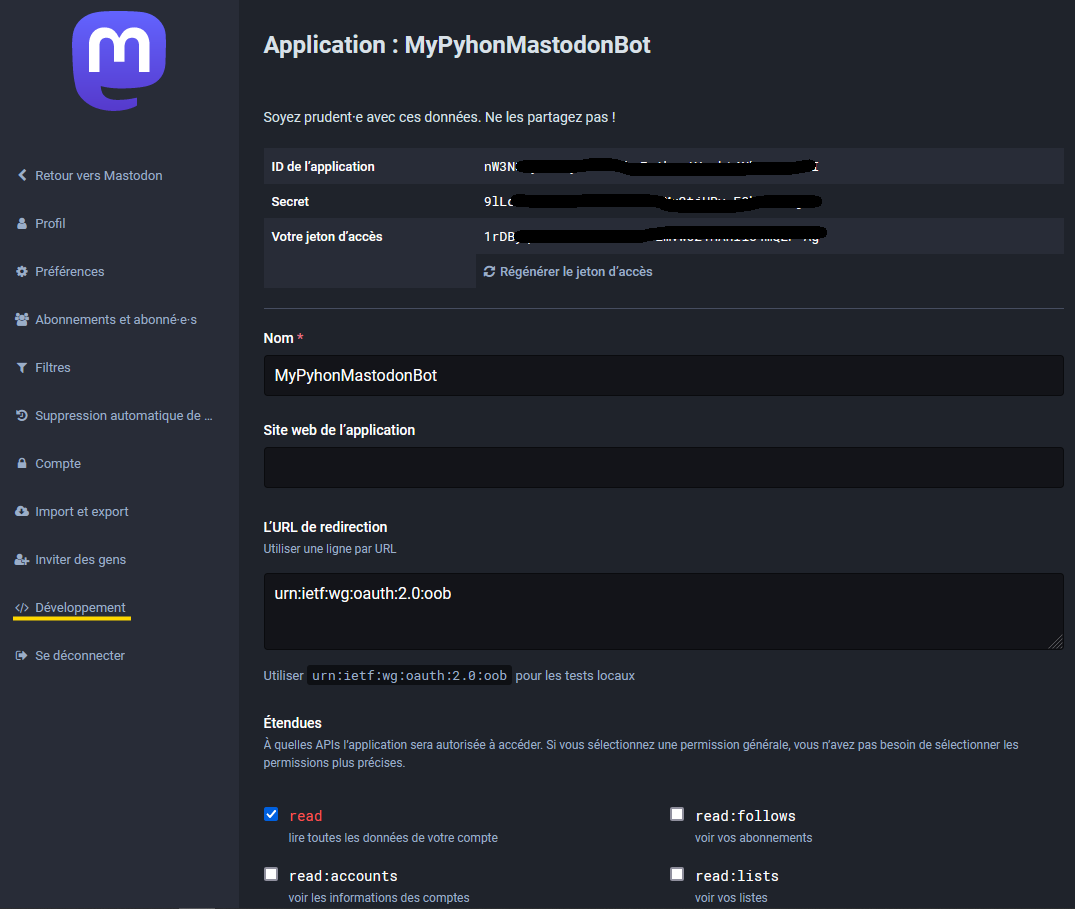Enable the read:lists scope

click(676, 874)
